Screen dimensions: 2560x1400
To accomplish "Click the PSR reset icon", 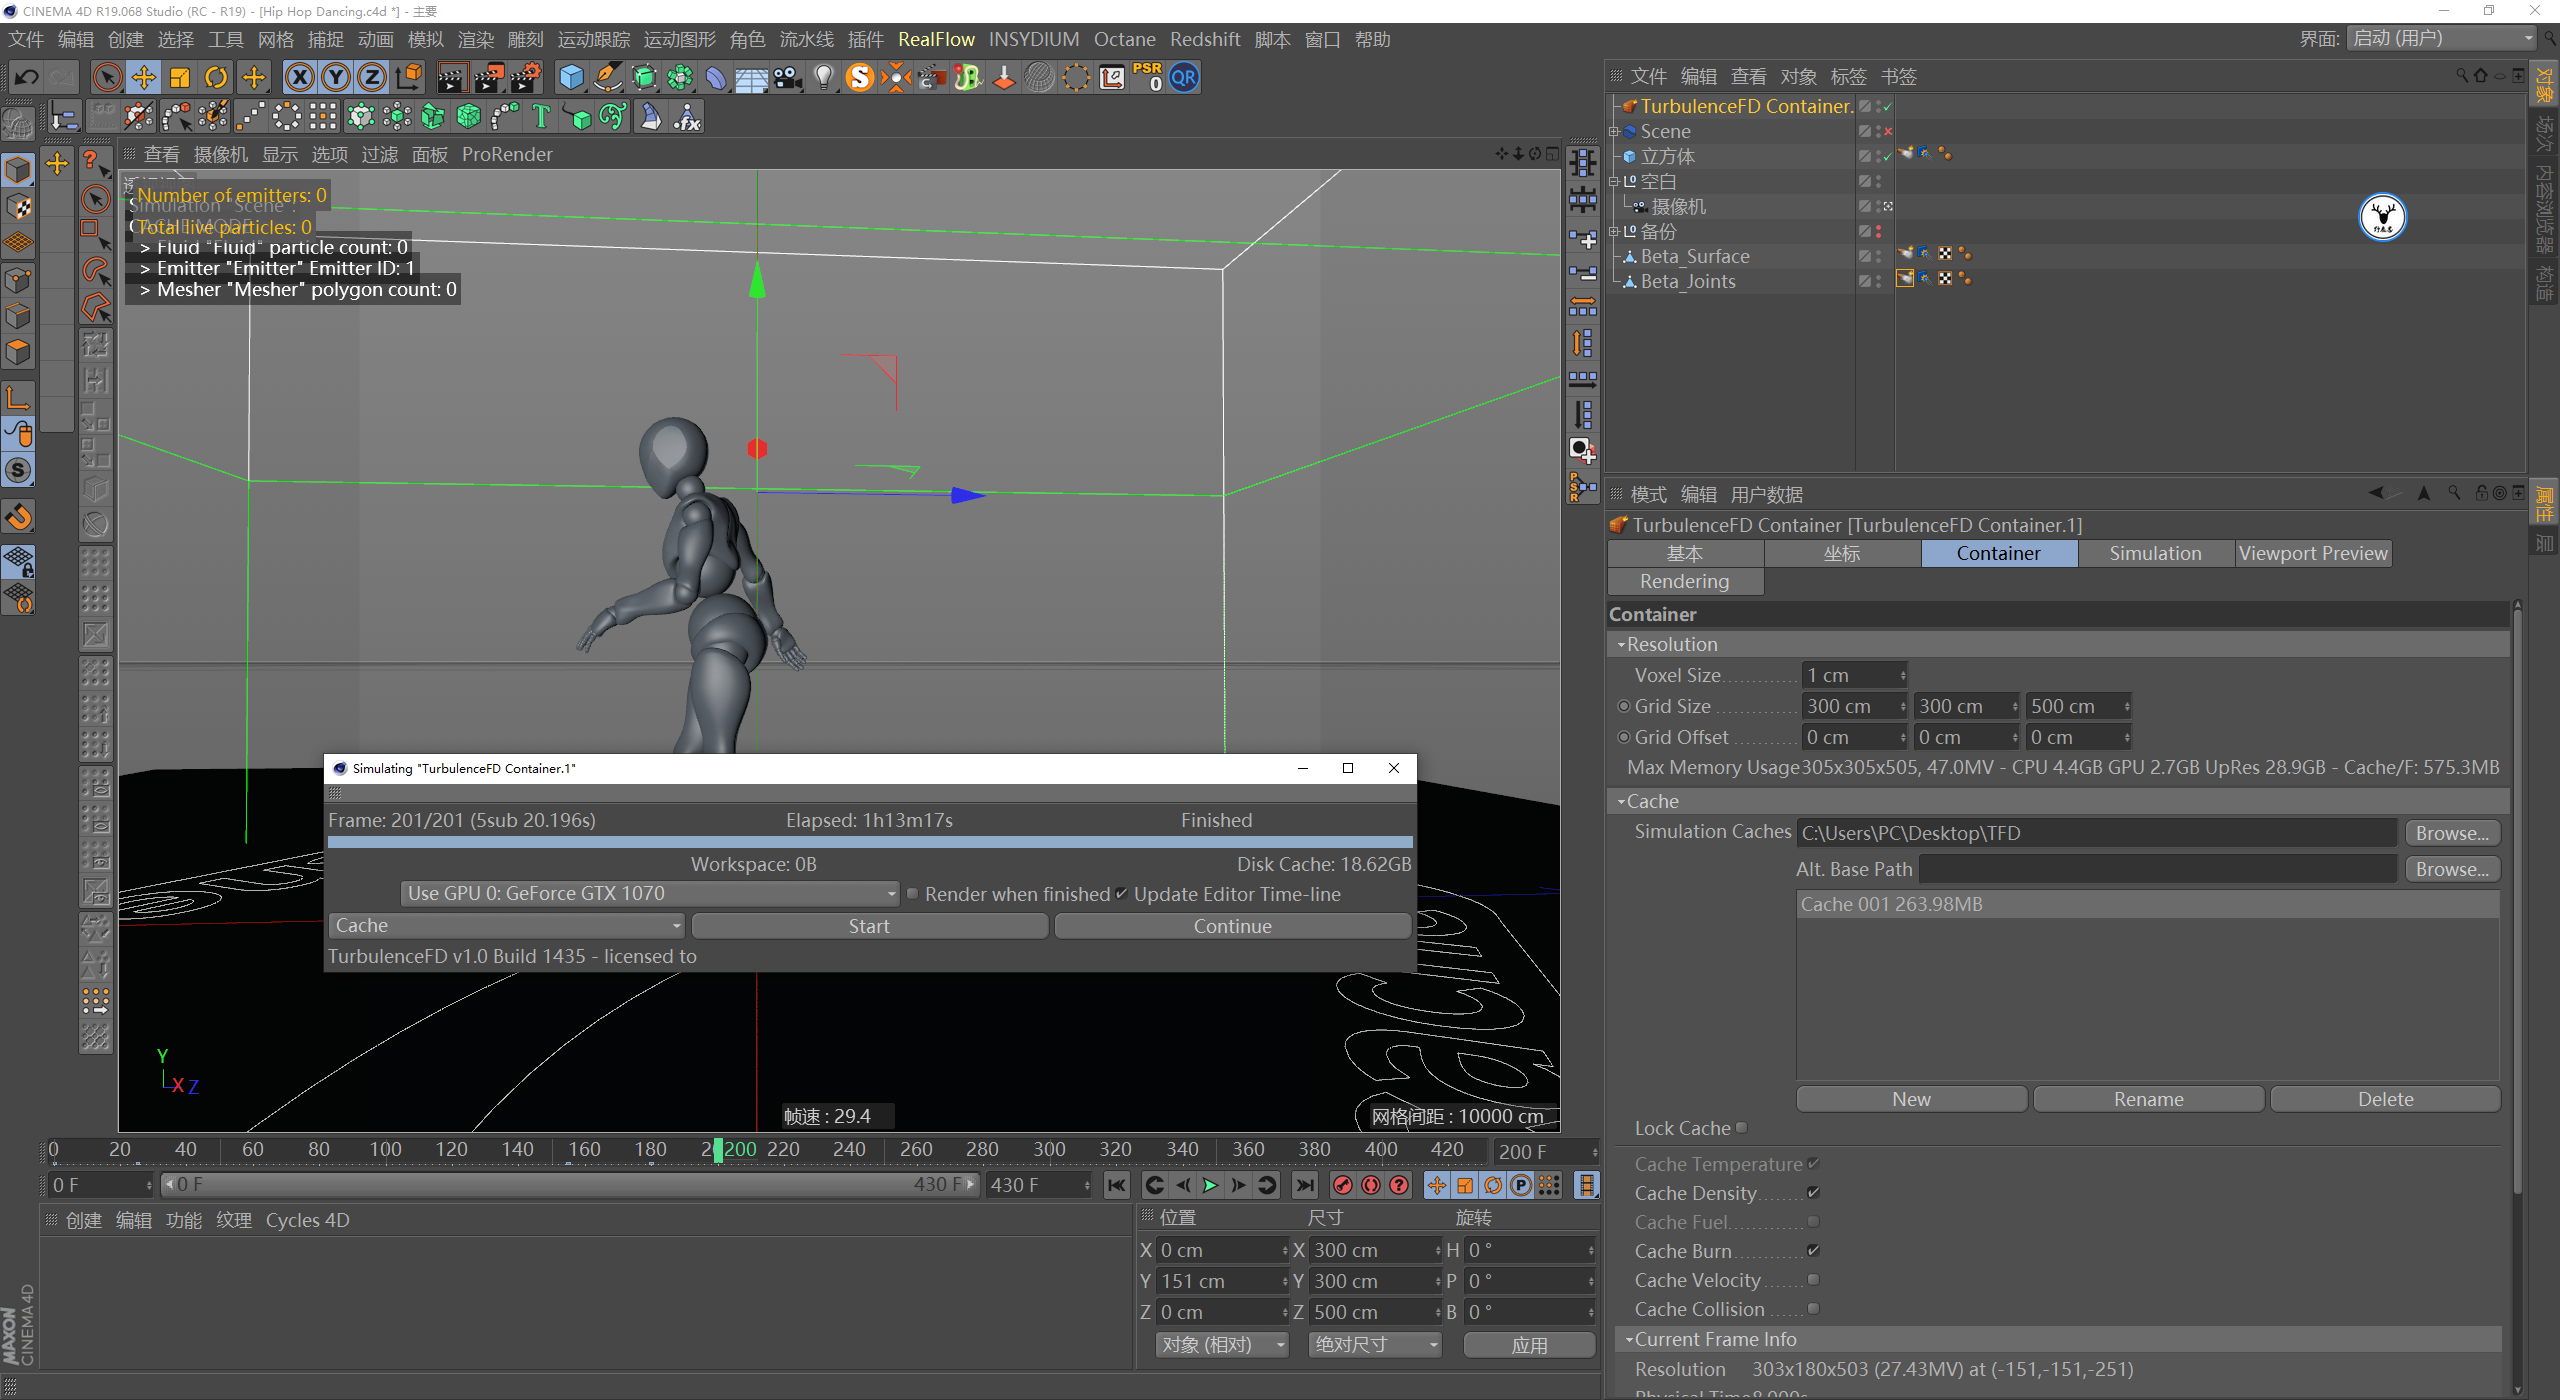I will (x=1147, y=78).
